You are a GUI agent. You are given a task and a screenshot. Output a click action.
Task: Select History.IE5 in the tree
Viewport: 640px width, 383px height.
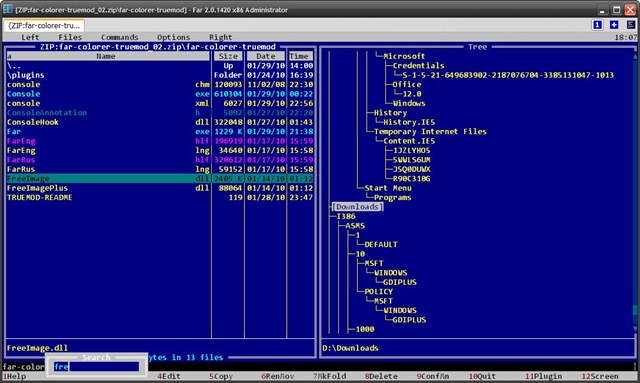point(409,122)
